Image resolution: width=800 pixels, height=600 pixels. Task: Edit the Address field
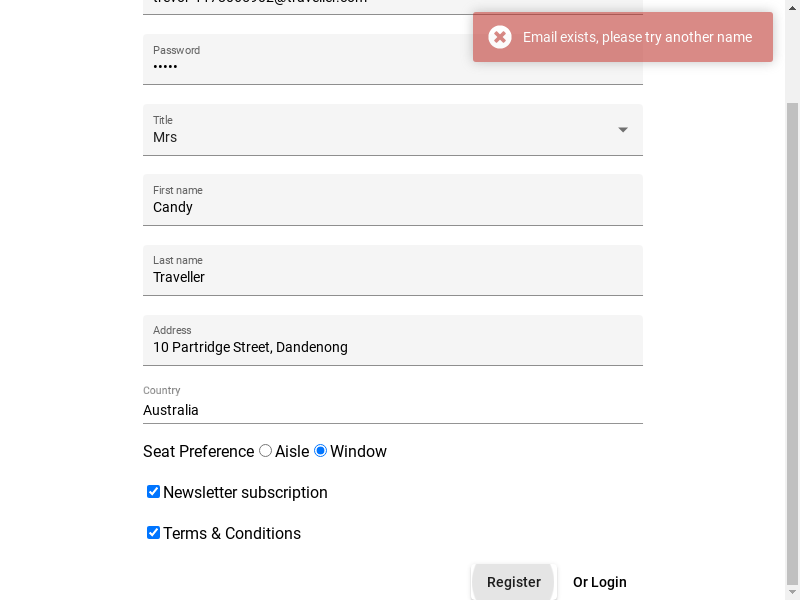392,347
